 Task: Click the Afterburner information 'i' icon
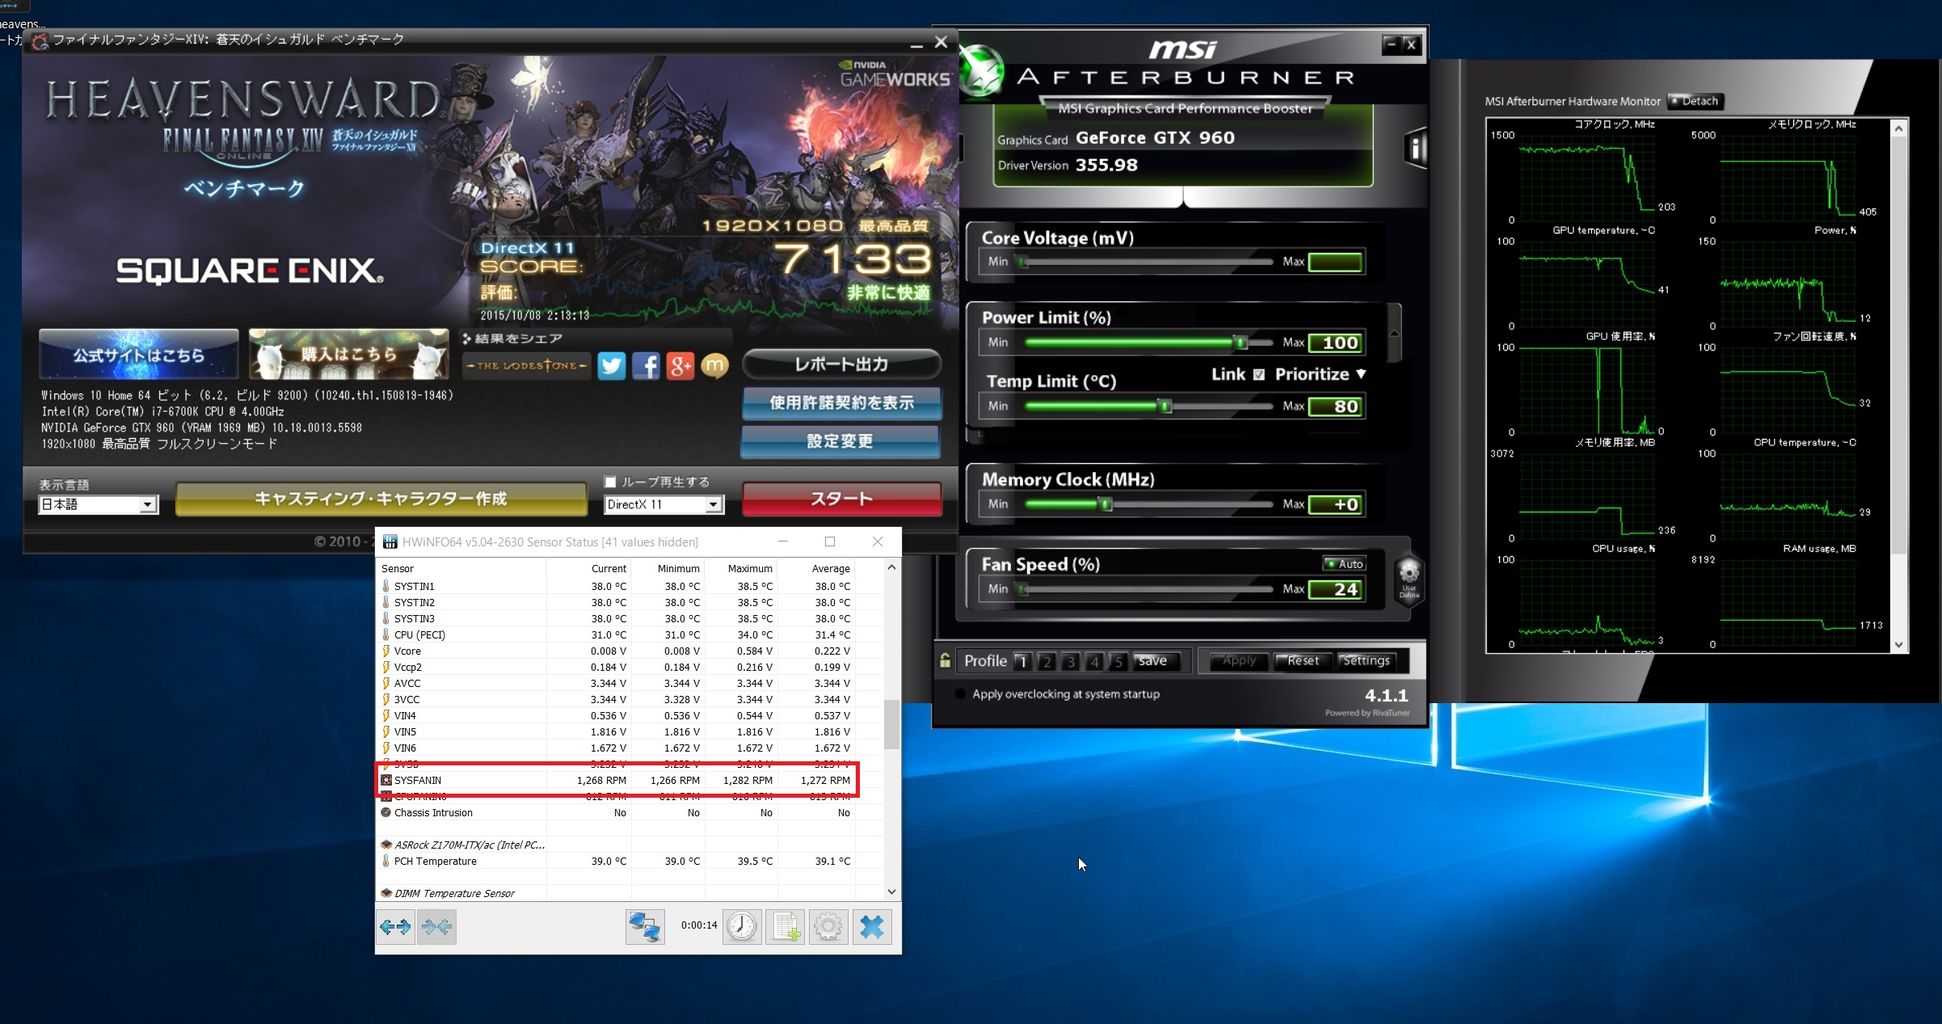coord(1416,149)
